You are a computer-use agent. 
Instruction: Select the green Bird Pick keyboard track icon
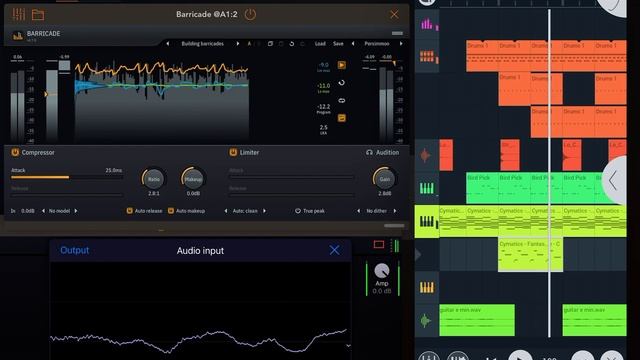point(427,188)
